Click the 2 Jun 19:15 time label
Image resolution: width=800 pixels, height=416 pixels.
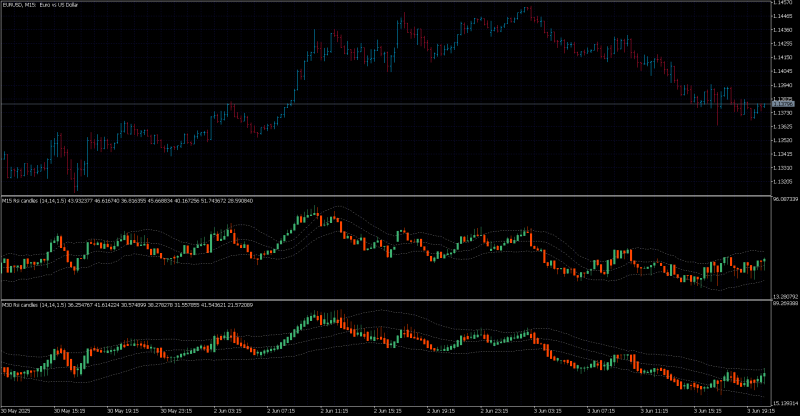pyautogui.click(x=441, y=410)
